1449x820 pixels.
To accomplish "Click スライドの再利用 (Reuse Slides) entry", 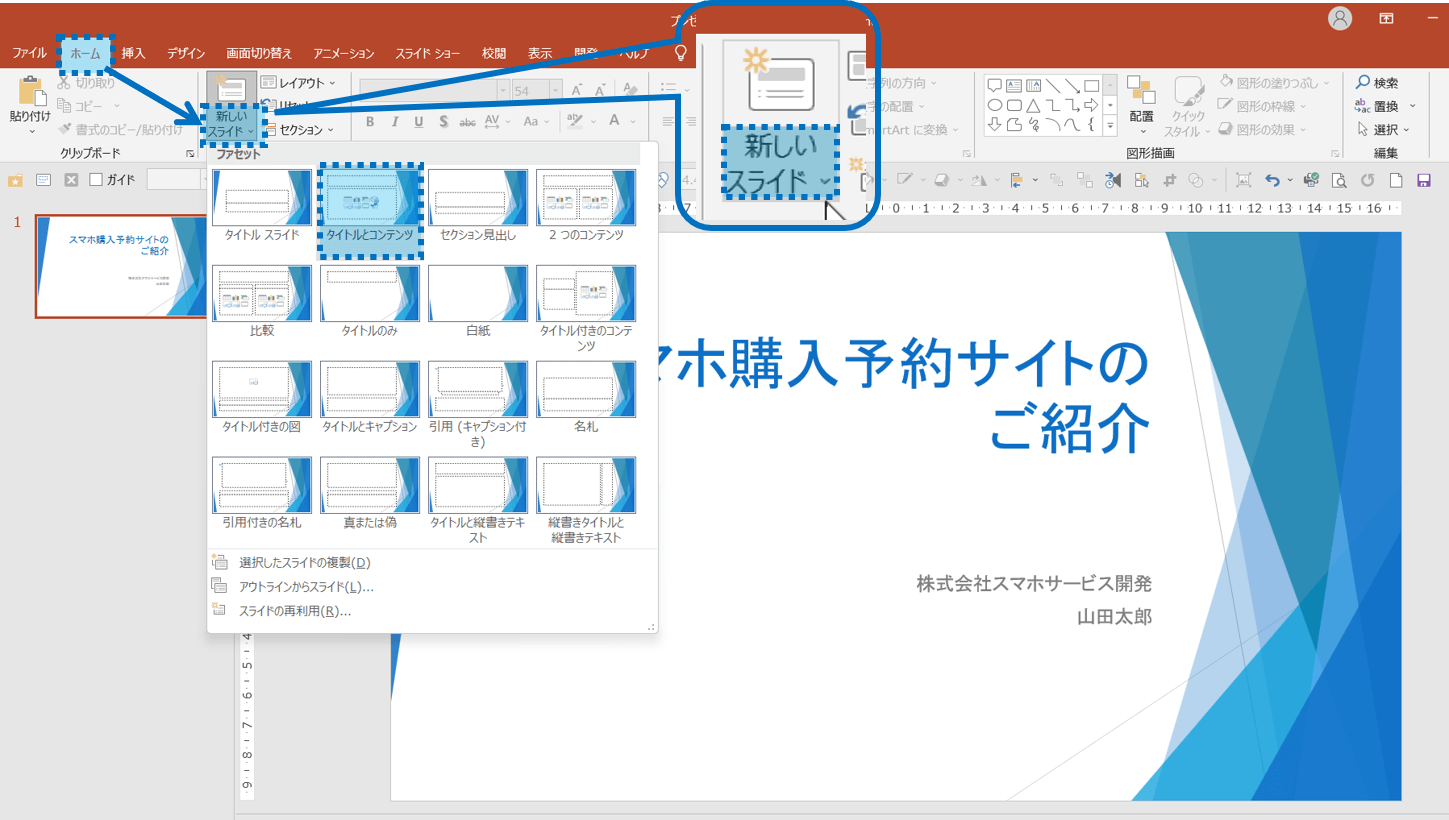I will point(295,610).
